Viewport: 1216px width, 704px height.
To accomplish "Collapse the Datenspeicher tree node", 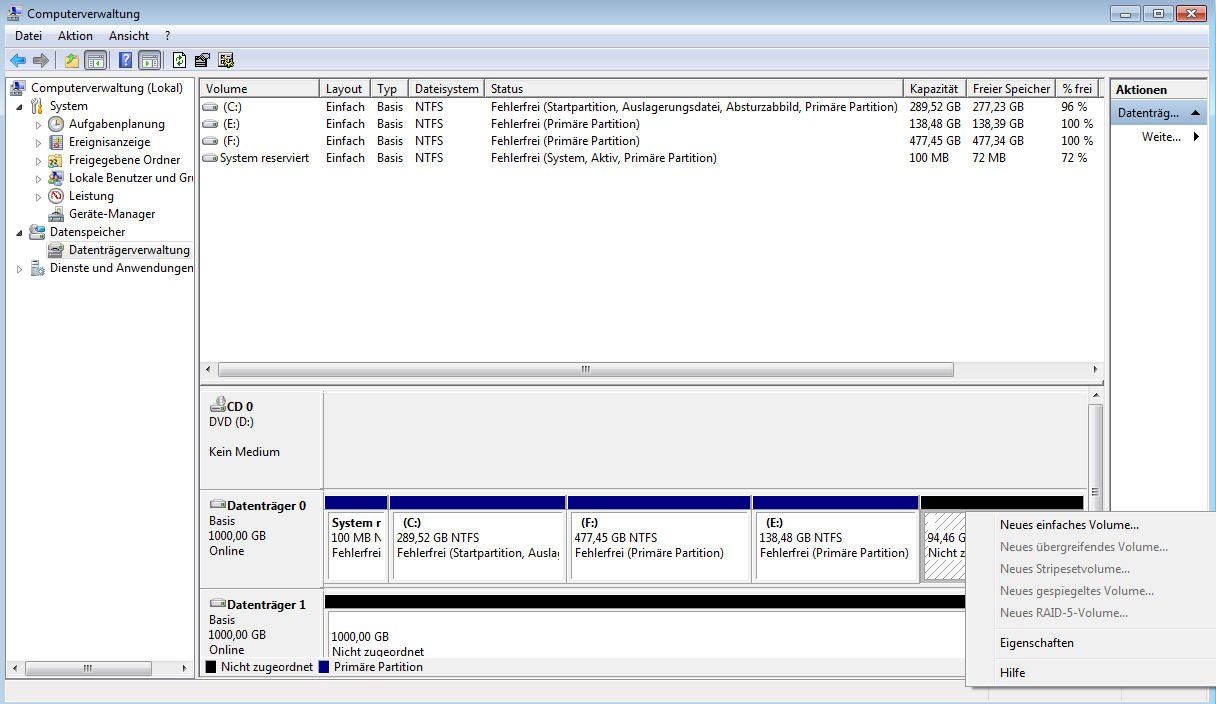I will coord(19,233).
